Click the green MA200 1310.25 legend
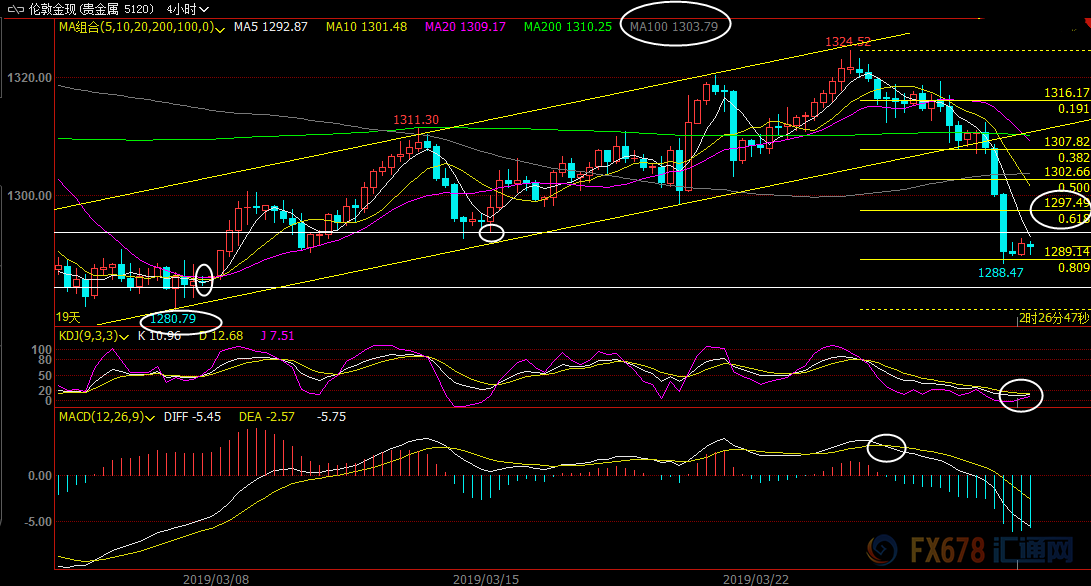The image size is (1091, 586). 568,26
